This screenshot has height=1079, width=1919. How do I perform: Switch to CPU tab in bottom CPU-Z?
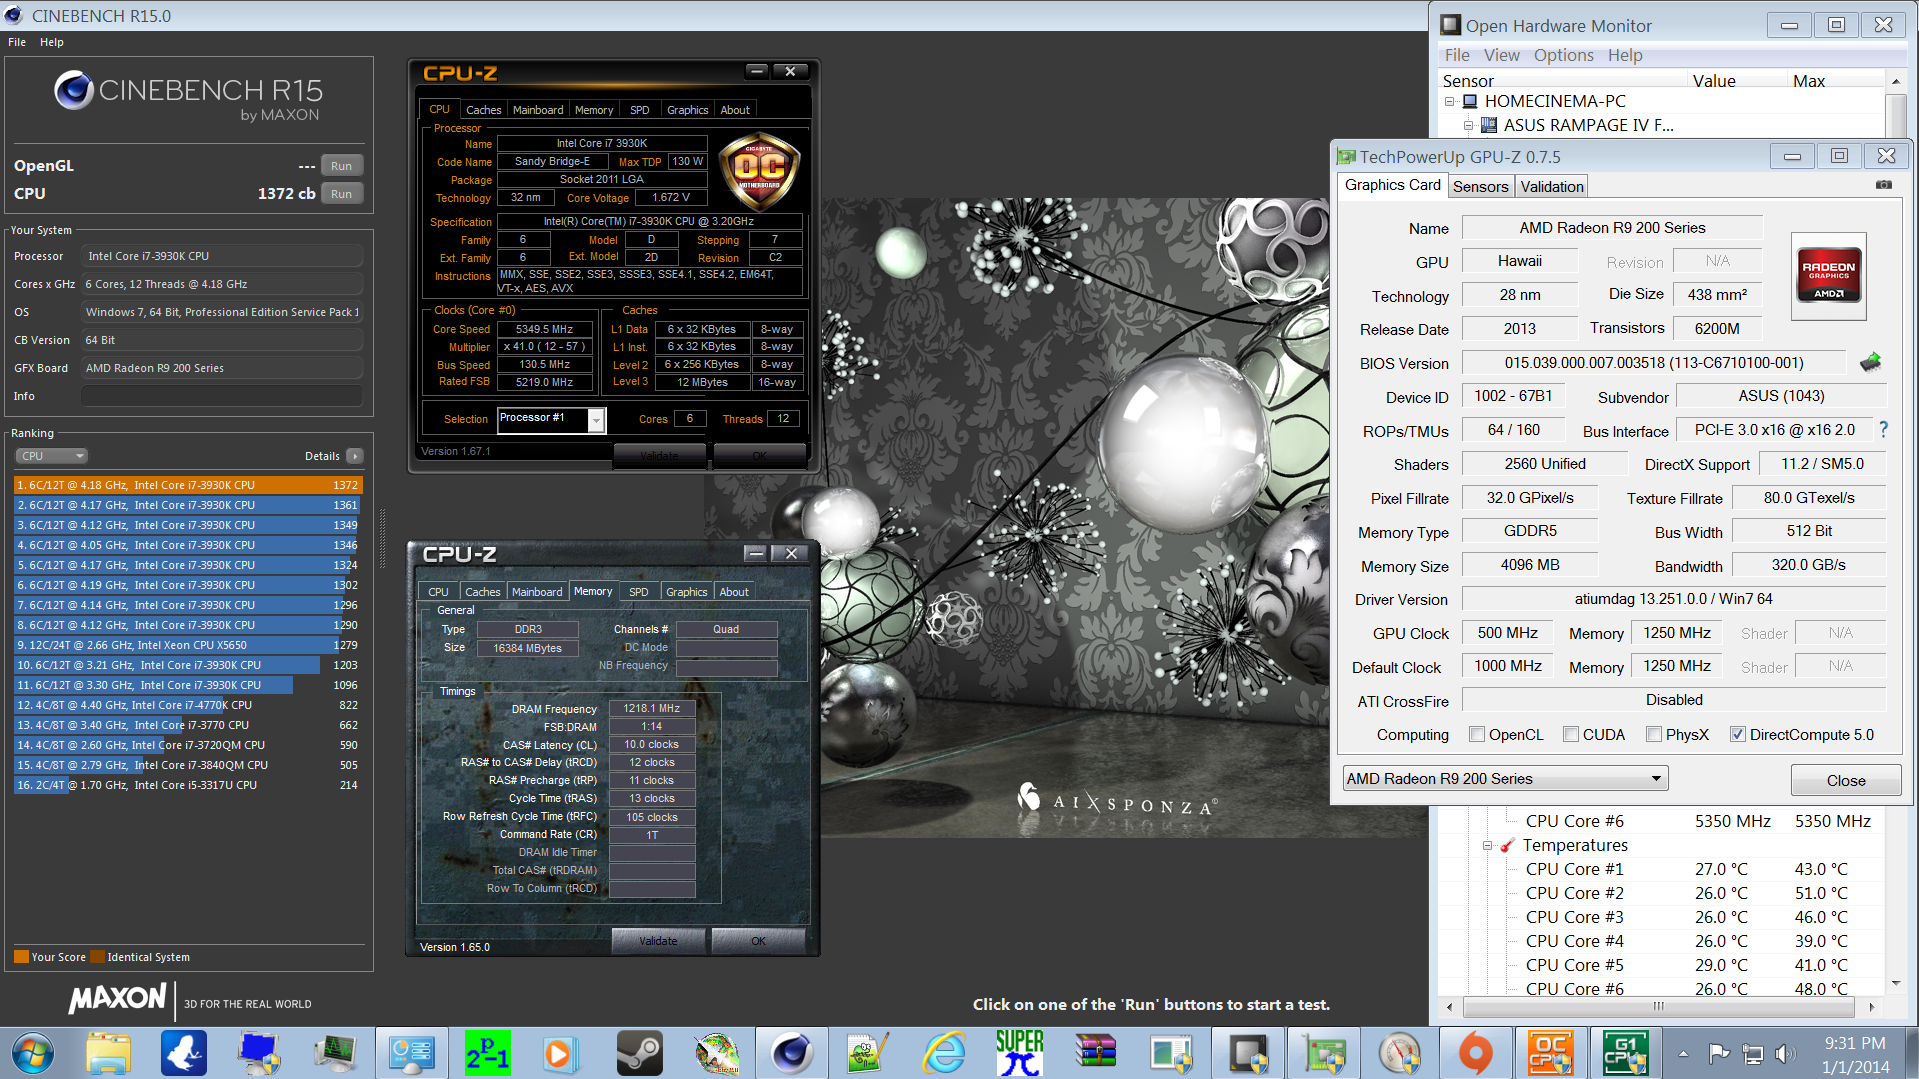pos(438,592)
